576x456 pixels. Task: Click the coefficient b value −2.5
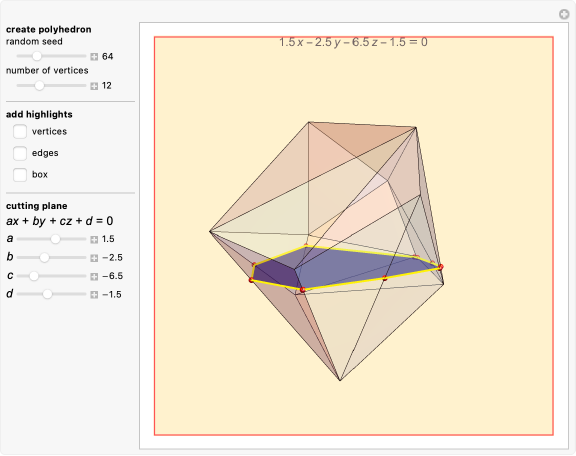[112, 258]
